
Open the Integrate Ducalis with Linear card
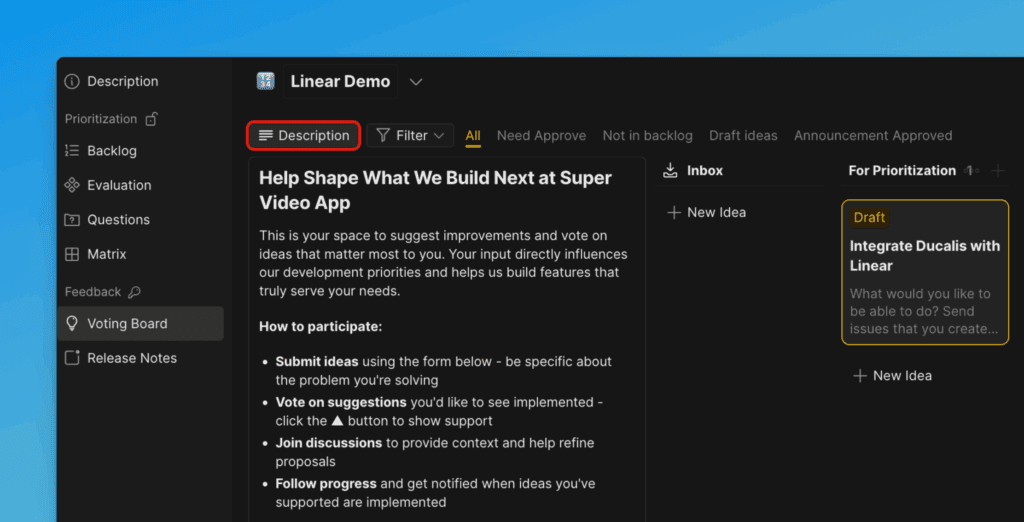(925, 272)
